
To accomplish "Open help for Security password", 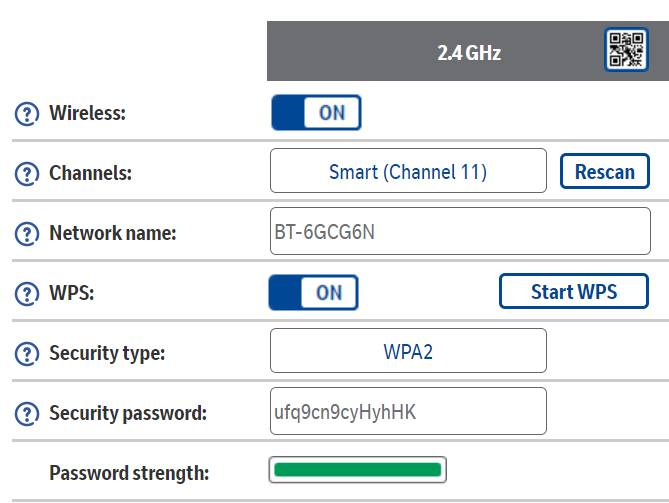I will (27, 413).
